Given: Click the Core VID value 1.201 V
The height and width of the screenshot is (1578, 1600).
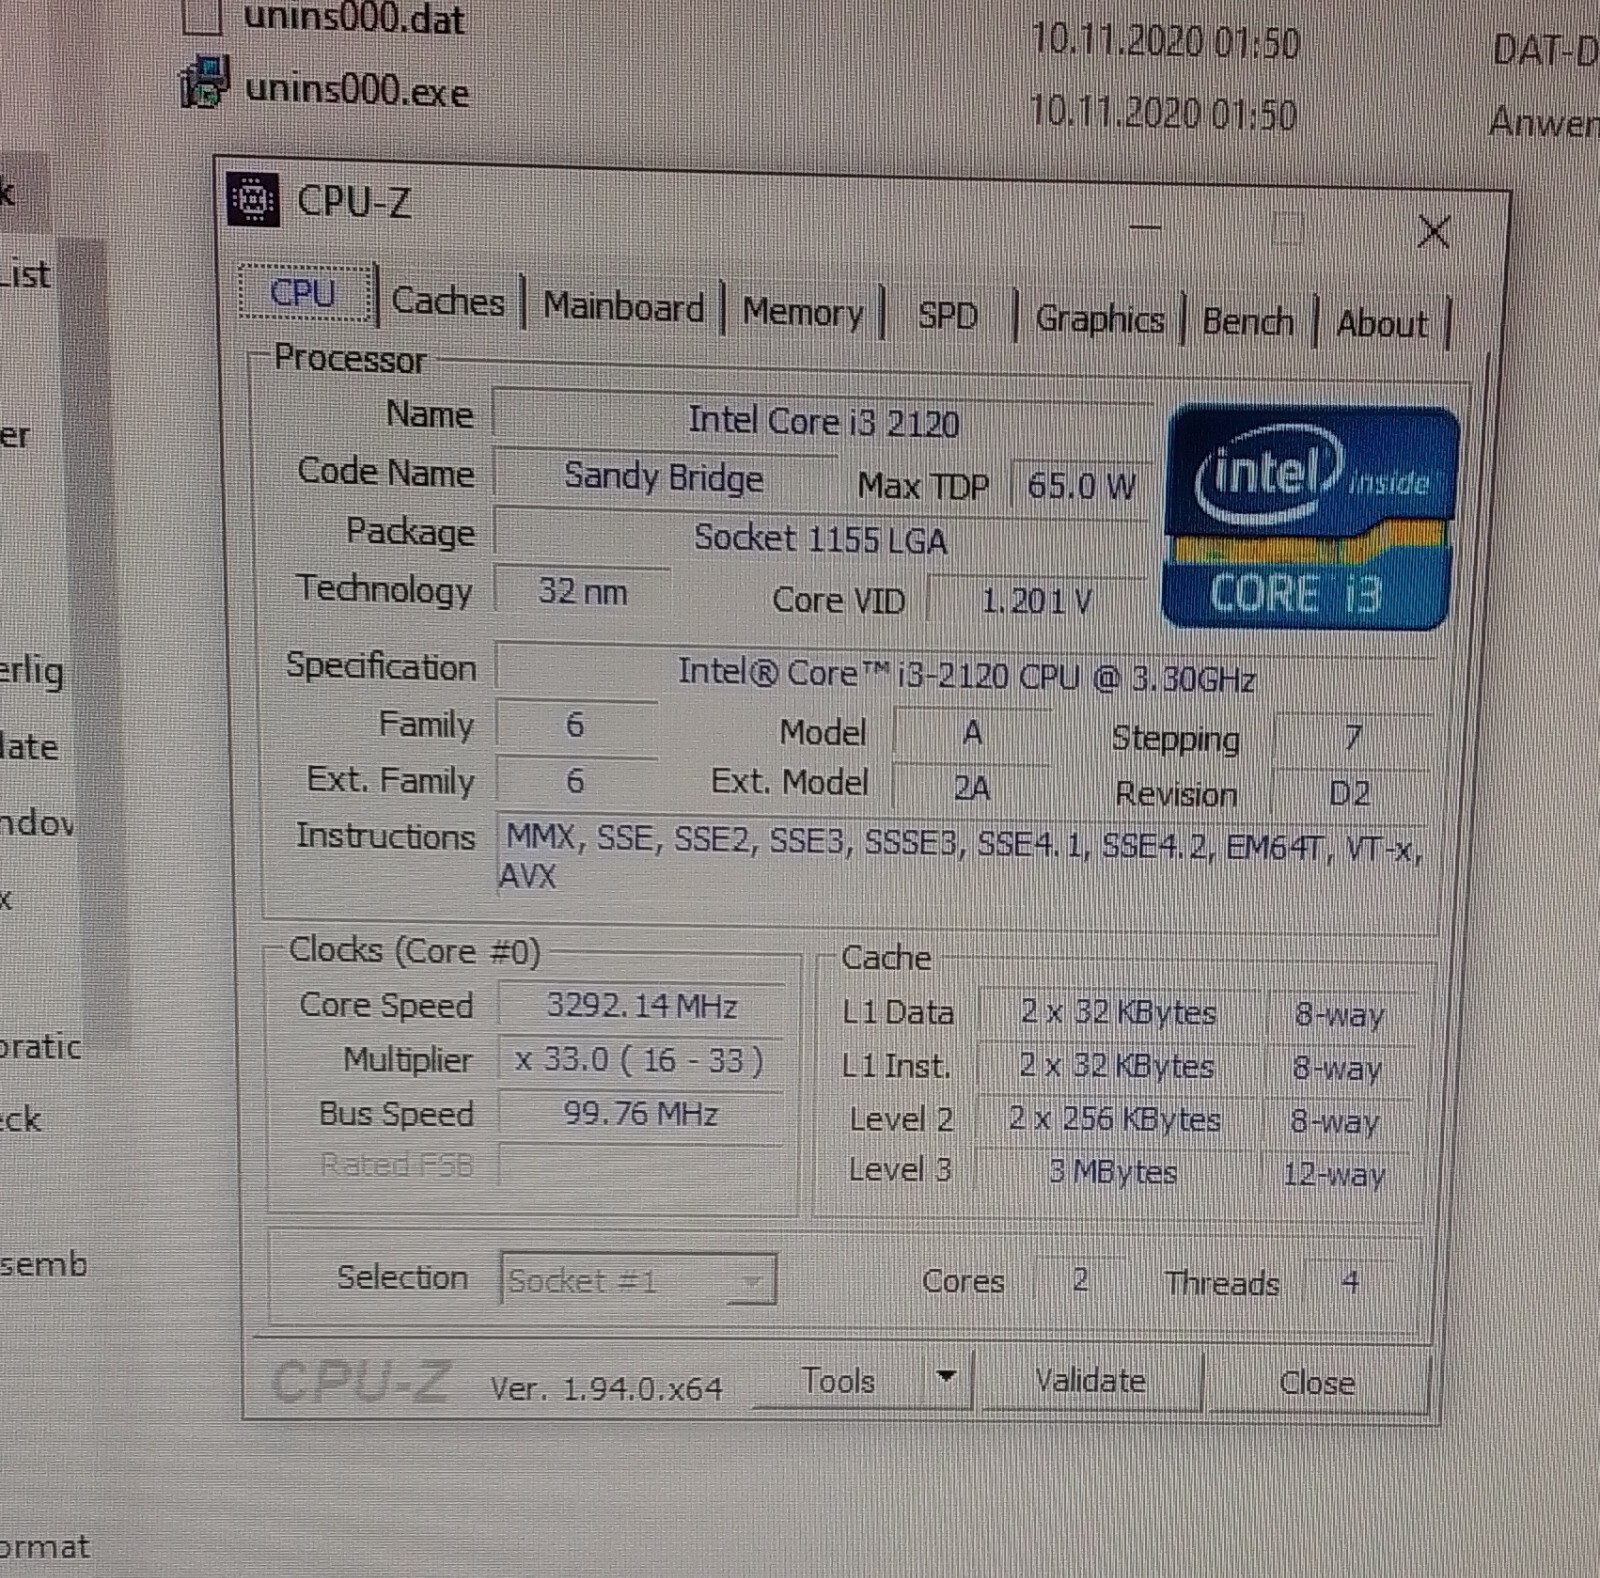Looking at the screenshot, I should coord(1036,600).
